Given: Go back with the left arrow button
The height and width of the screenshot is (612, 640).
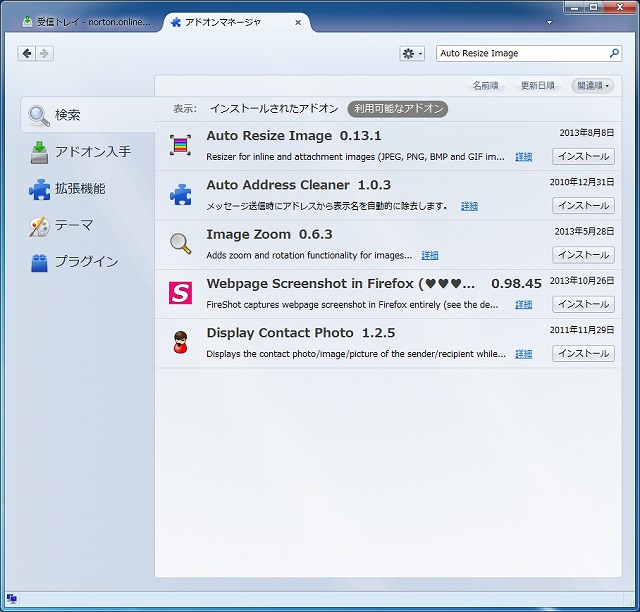Looking at the screenshot, I should [x=27, y=53].
